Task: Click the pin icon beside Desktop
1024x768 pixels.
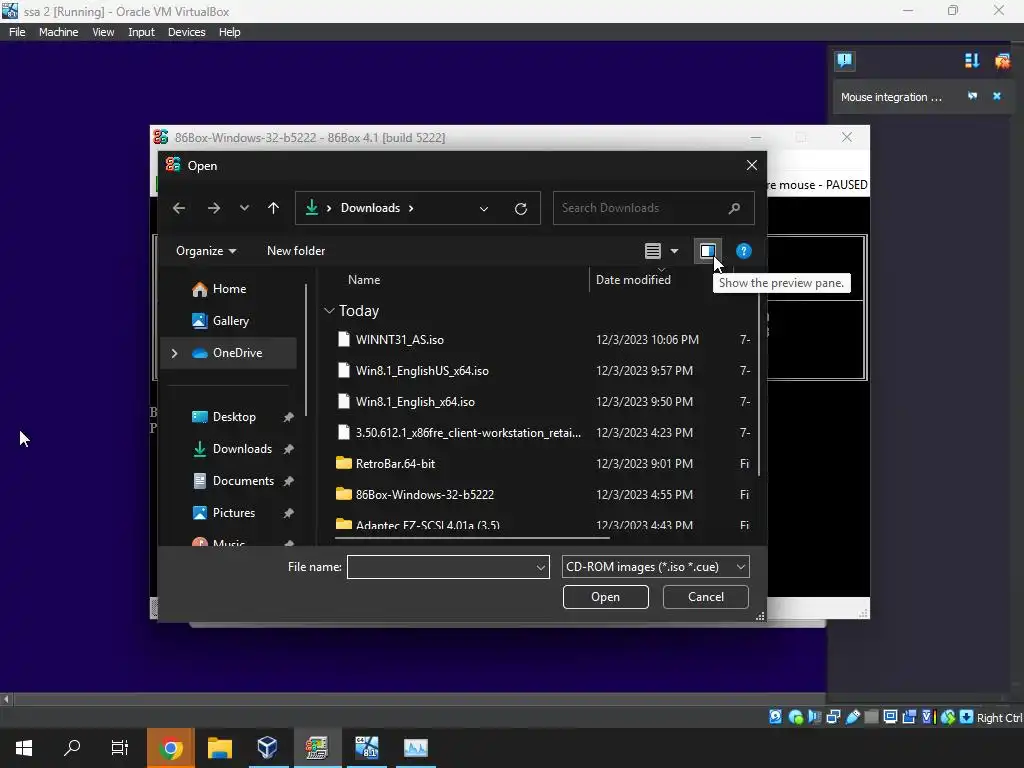Action: tap(288, 417)
